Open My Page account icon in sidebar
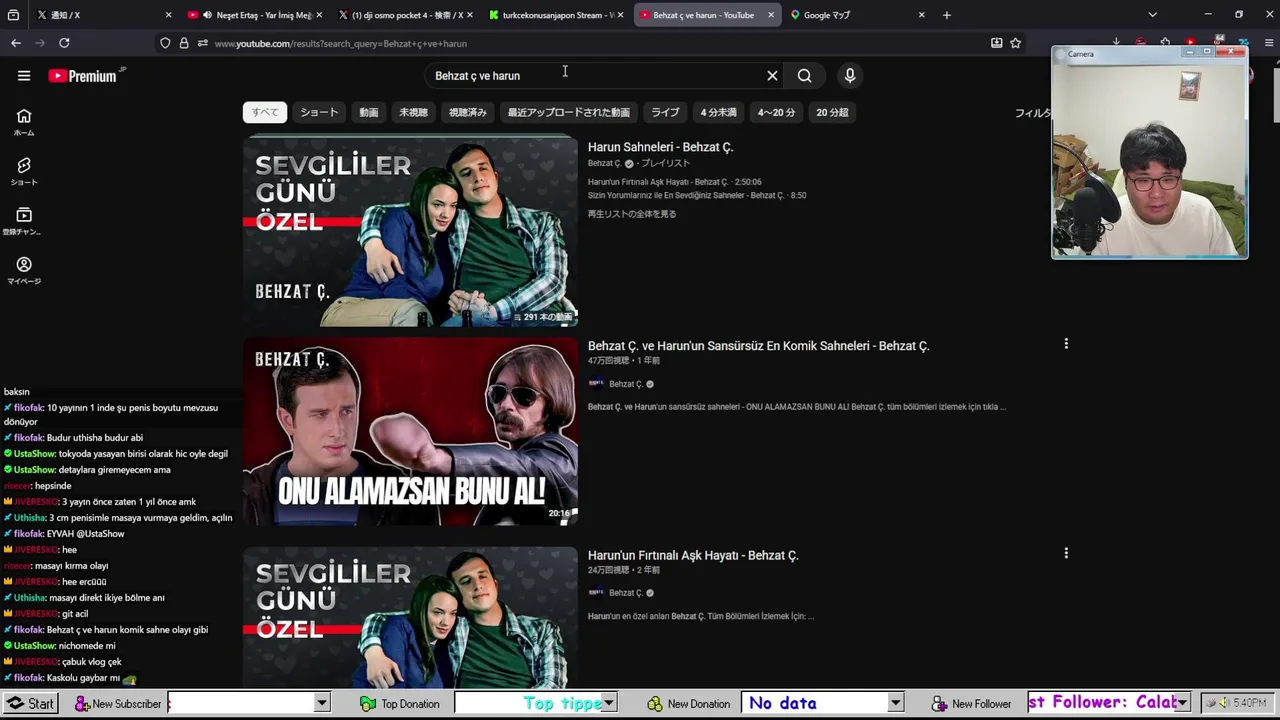This screenshot has width=1280, height=720. [24, 270]
